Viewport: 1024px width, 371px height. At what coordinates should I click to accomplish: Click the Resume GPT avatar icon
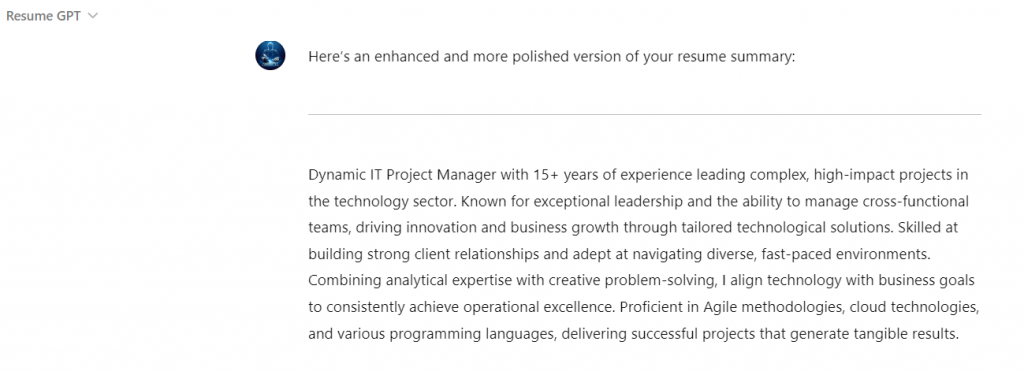pos(270,56)
